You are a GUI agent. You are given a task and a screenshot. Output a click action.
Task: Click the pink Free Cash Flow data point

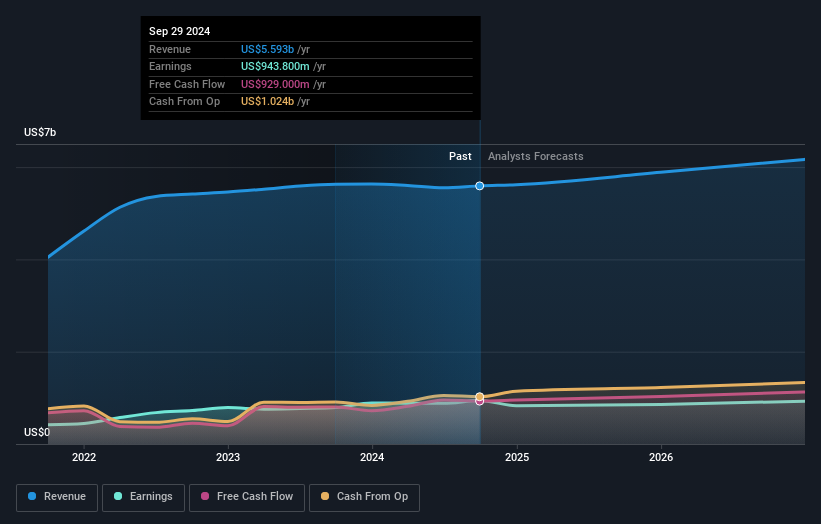(x=480, y=402)
